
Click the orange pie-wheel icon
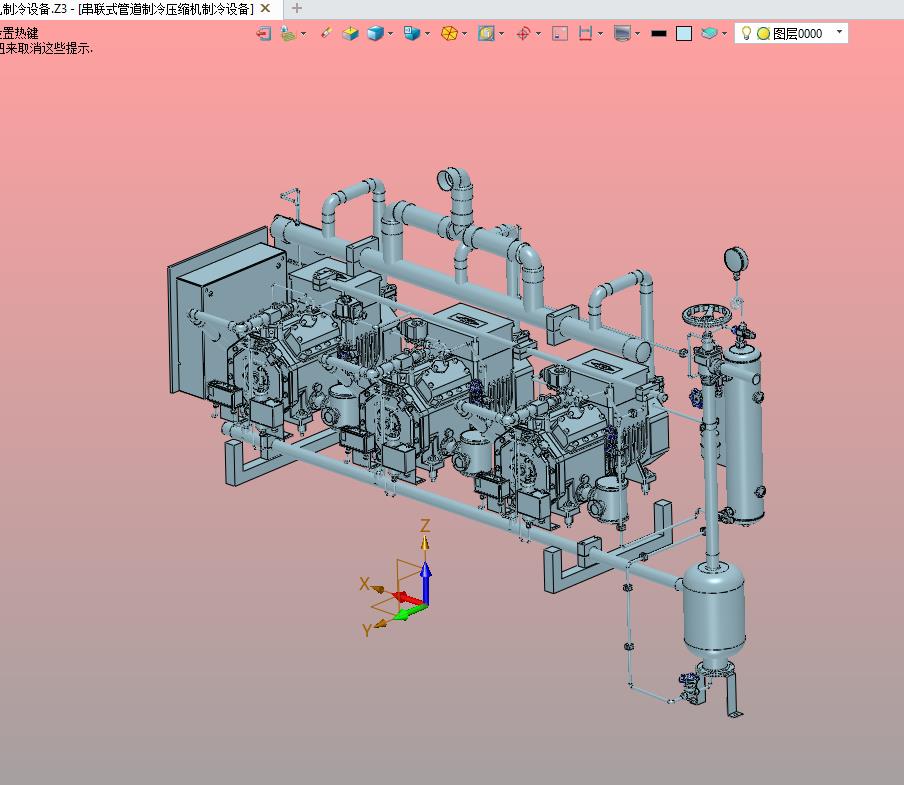click(x=449, y=33)
